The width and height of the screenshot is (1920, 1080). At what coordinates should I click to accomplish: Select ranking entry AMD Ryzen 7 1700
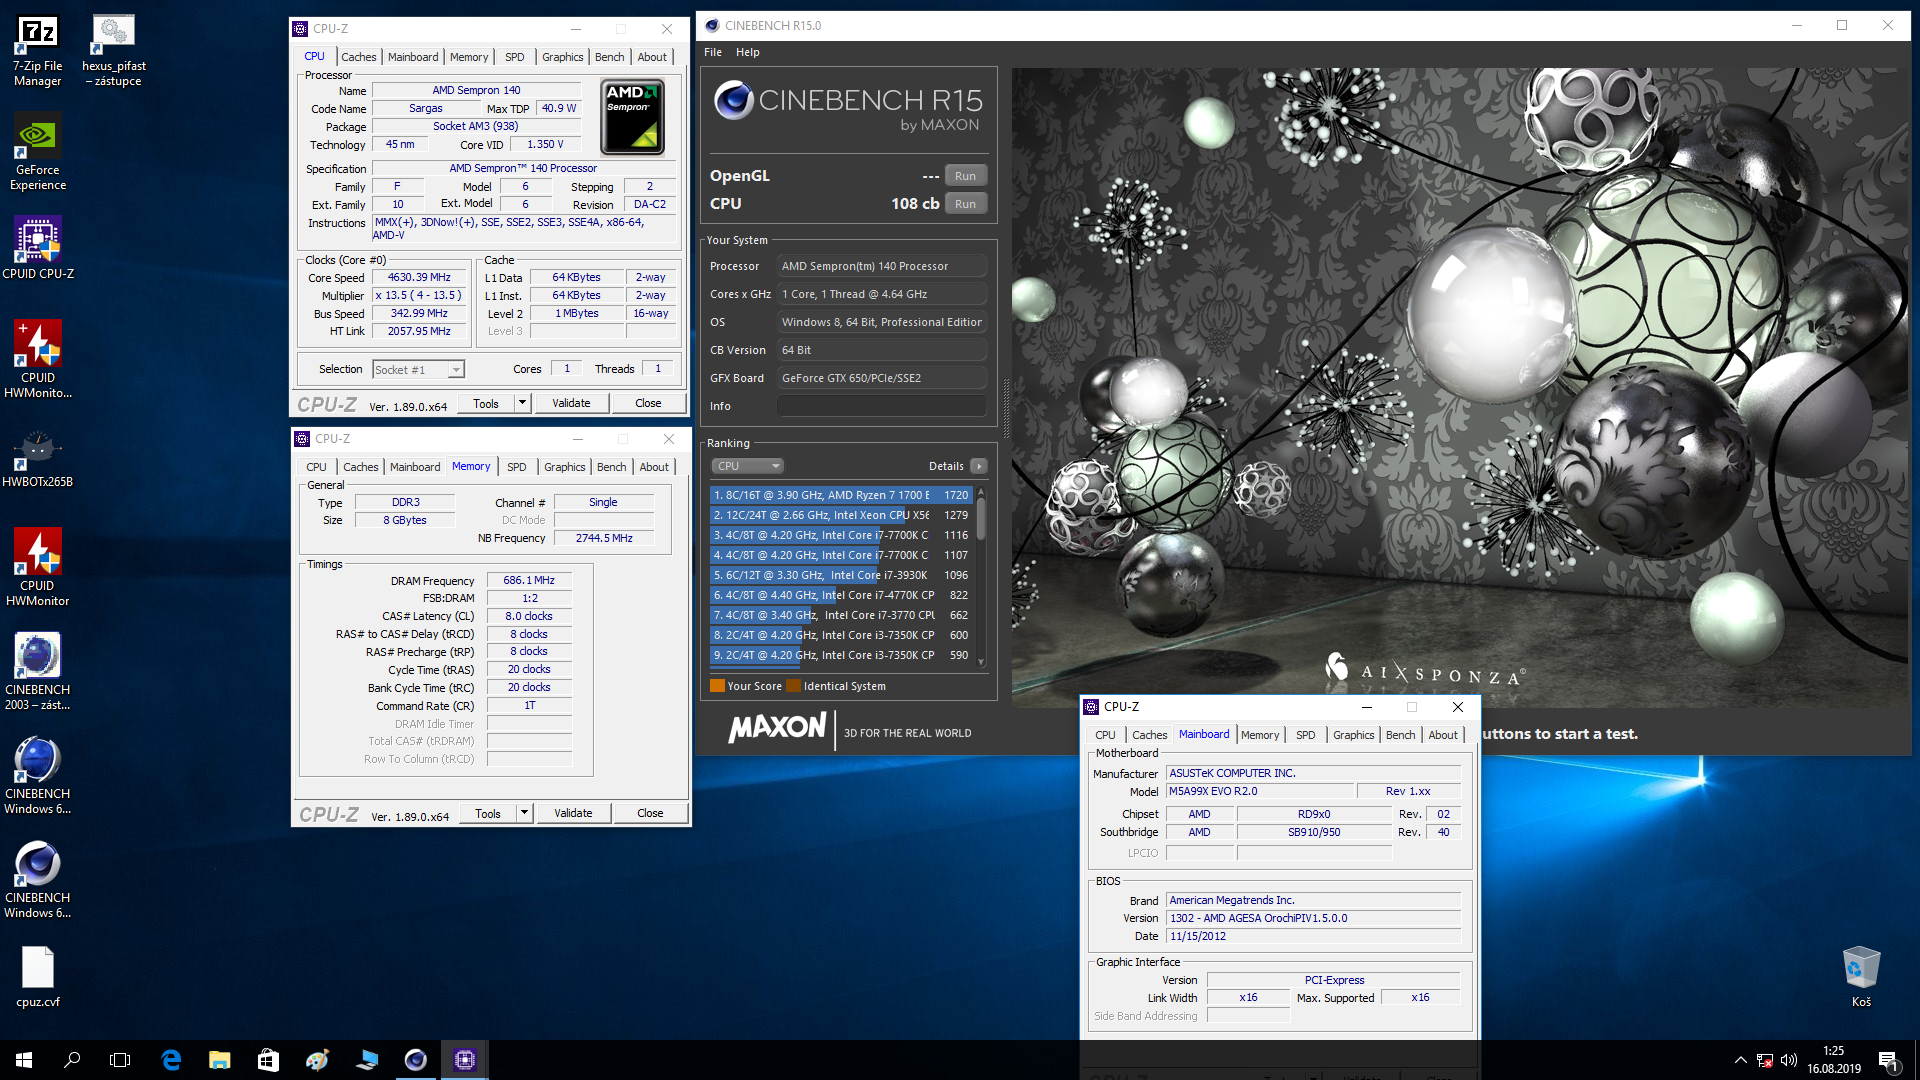click(x=840, y=495)
